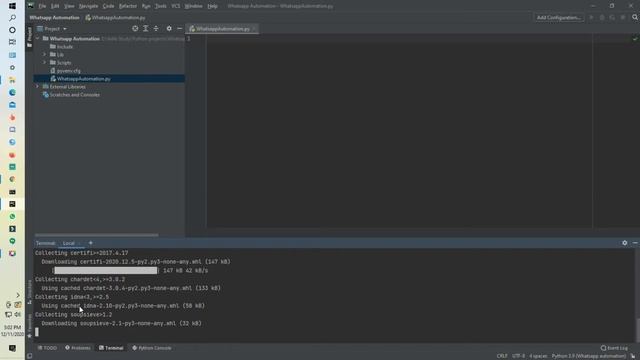Screen dimensions: 640x360
Task: Open the Tools menu
Action: pos(161,6)
